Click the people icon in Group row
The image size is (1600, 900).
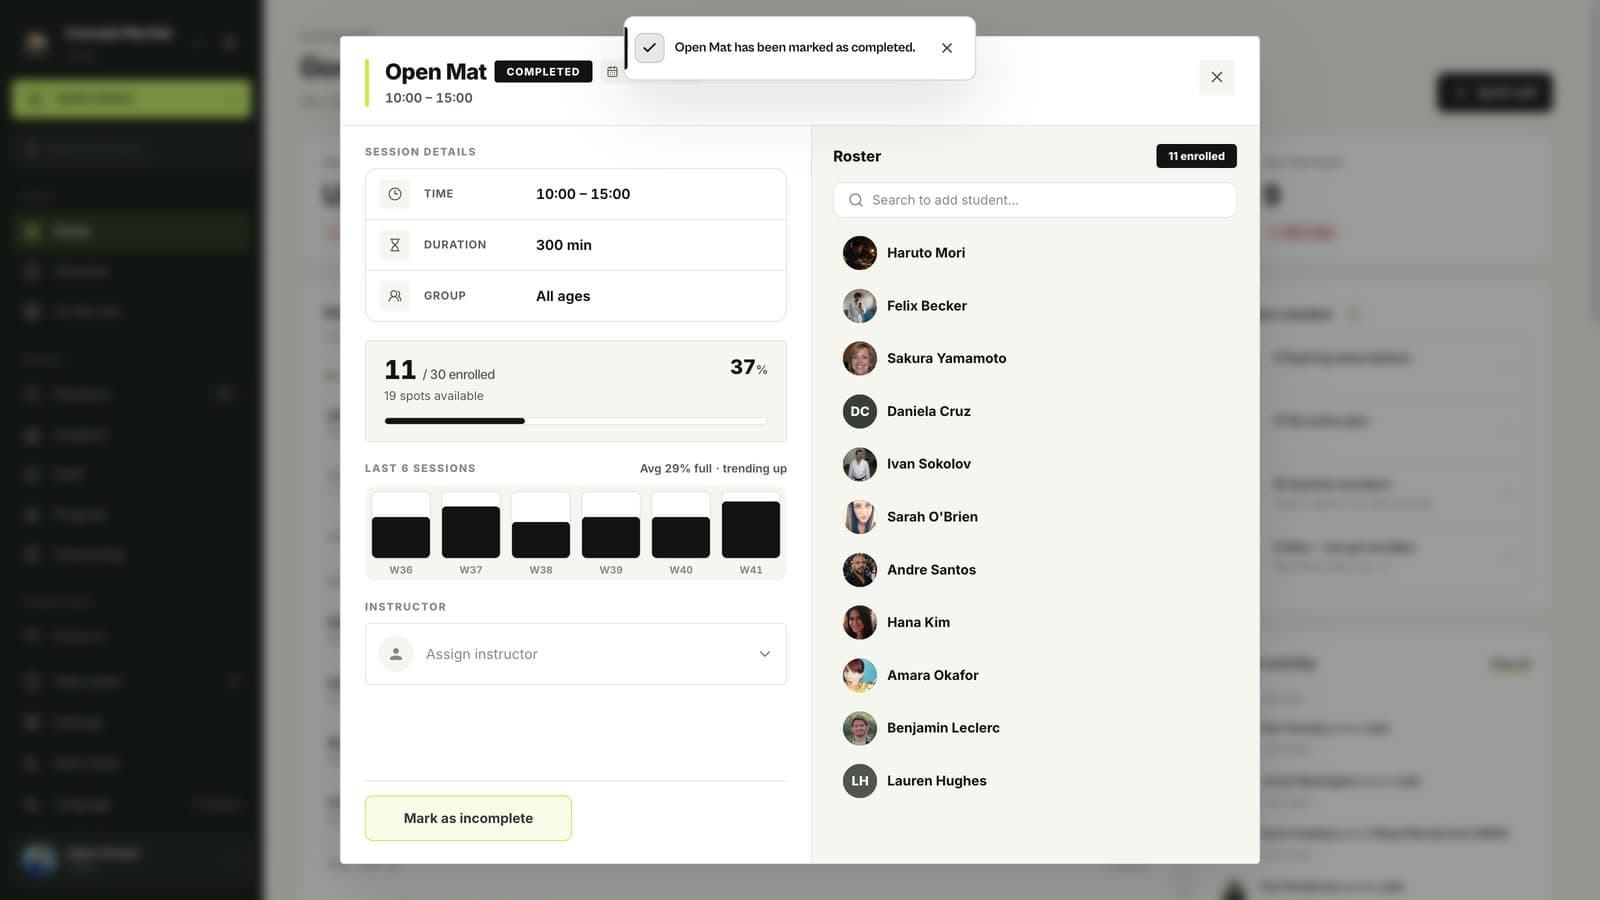395,296
